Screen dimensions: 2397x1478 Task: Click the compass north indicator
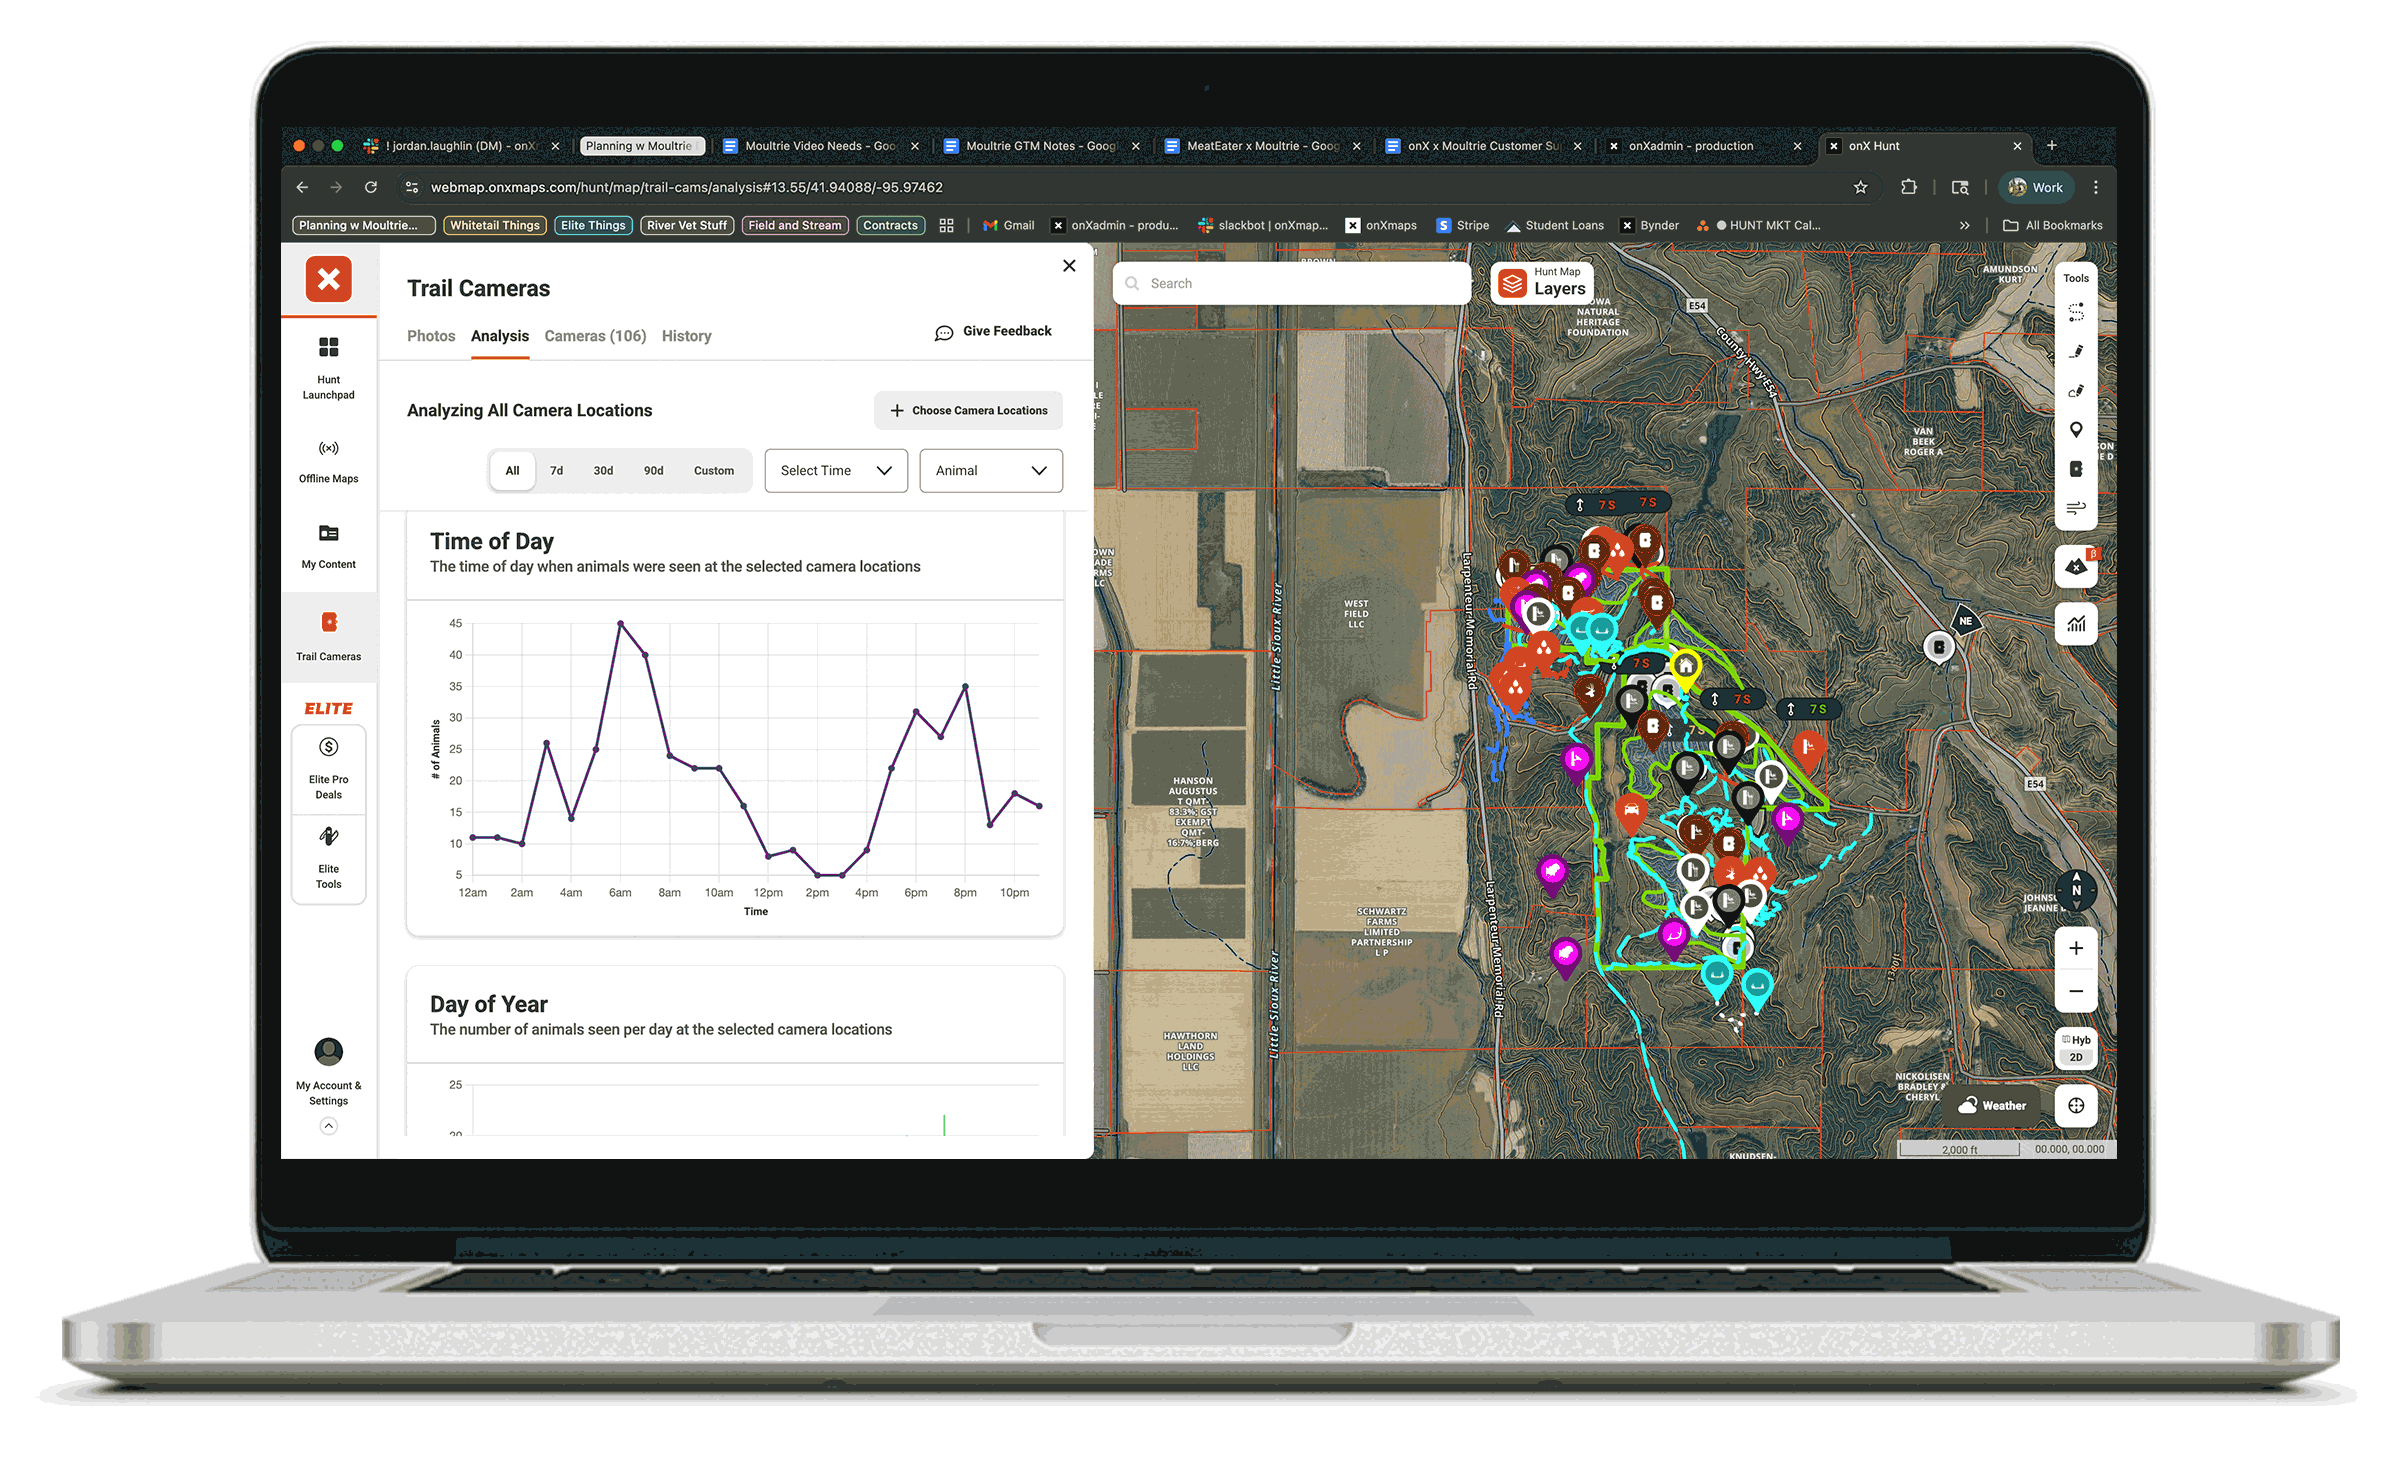pos(2076,889)
